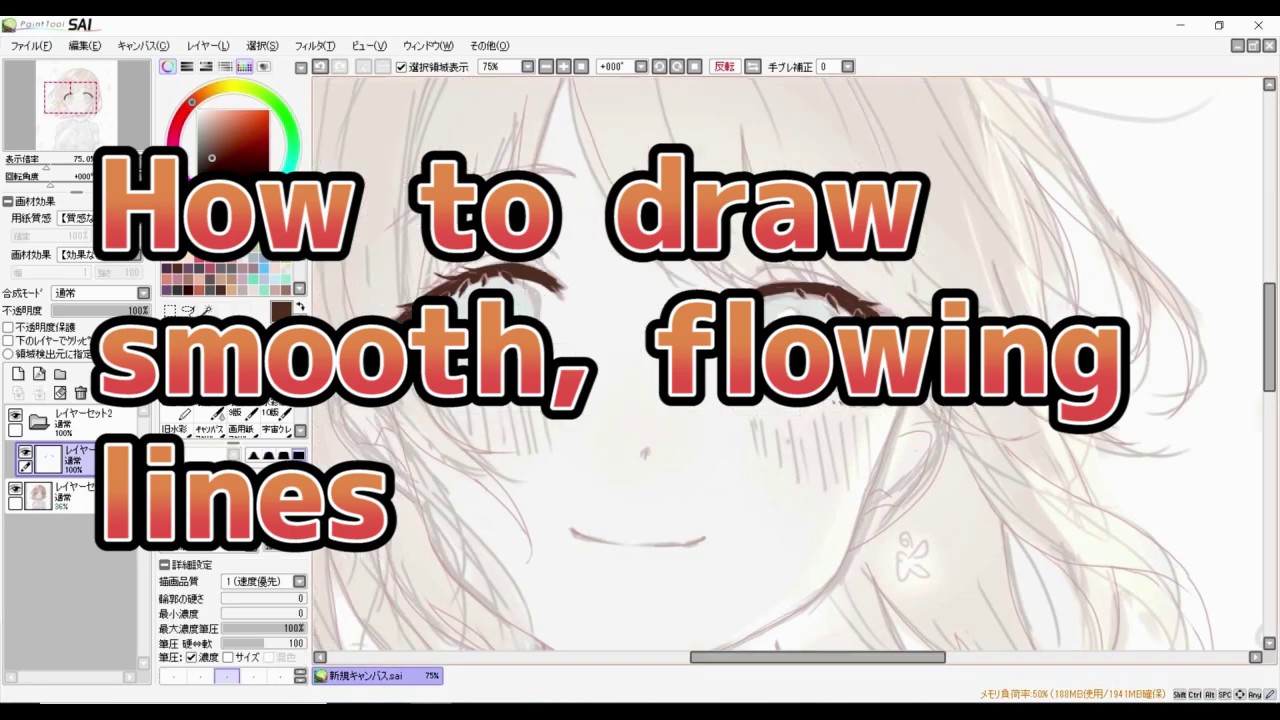Toggle 筆圧 濃度 checkbox
Viewport: 1280px width, 720px height.
[x=191, y=657]
